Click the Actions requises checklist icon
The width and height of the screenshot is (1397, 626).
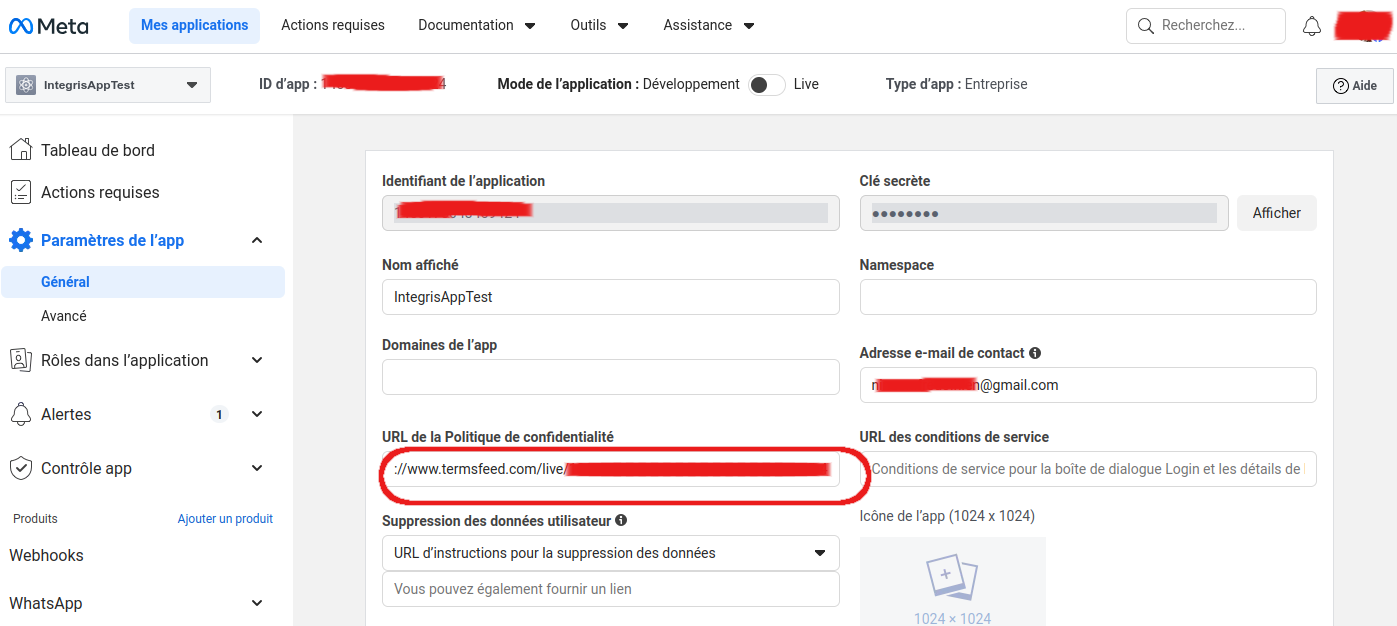tap(20, 192)
